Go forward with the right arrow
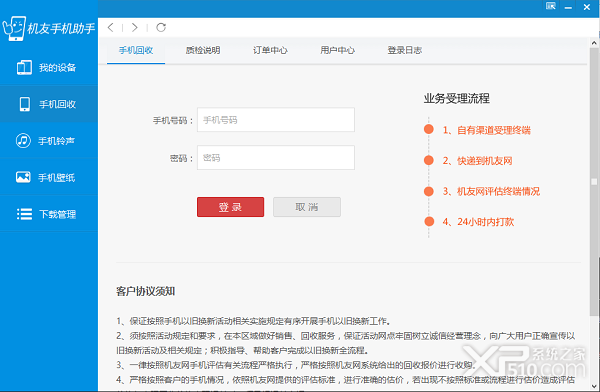Screen dimensions: 600x392 tap(134, 27)
